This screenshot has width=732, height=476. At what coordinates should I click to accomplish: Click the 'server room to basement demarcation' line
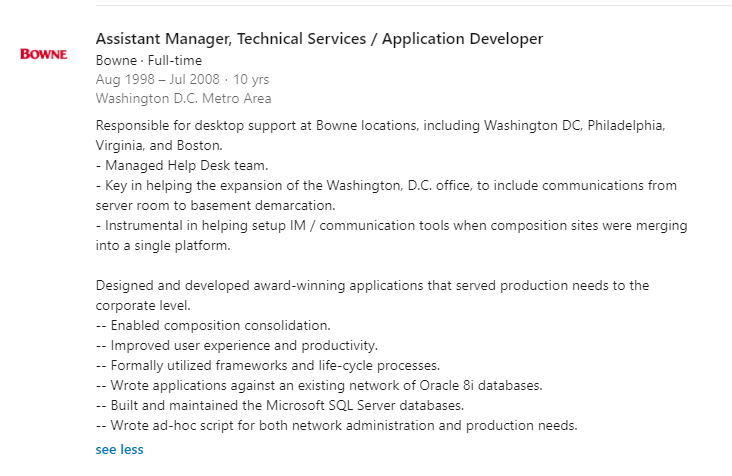pyautogui.click(x=216, y=206)
